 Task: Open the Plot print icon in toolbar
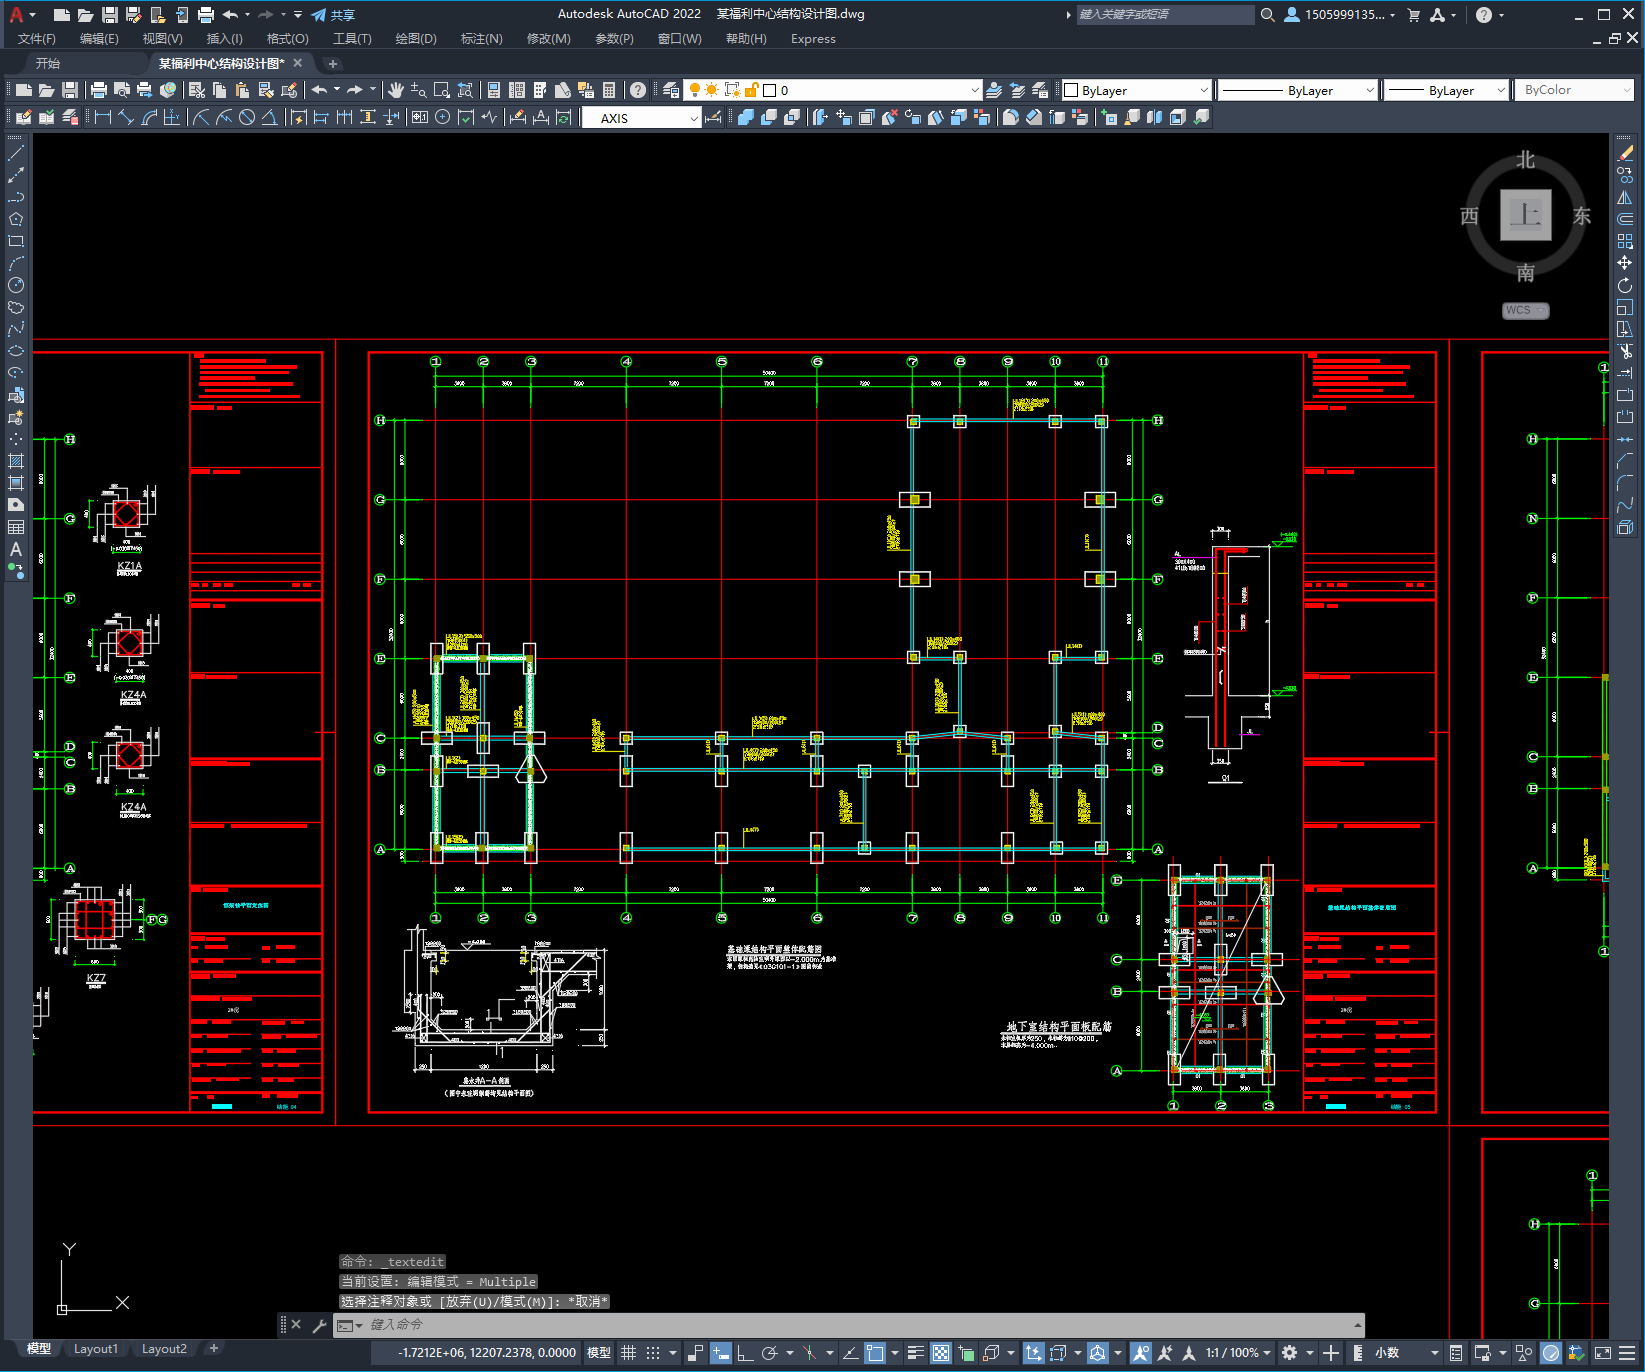click(x=99, y=90)
